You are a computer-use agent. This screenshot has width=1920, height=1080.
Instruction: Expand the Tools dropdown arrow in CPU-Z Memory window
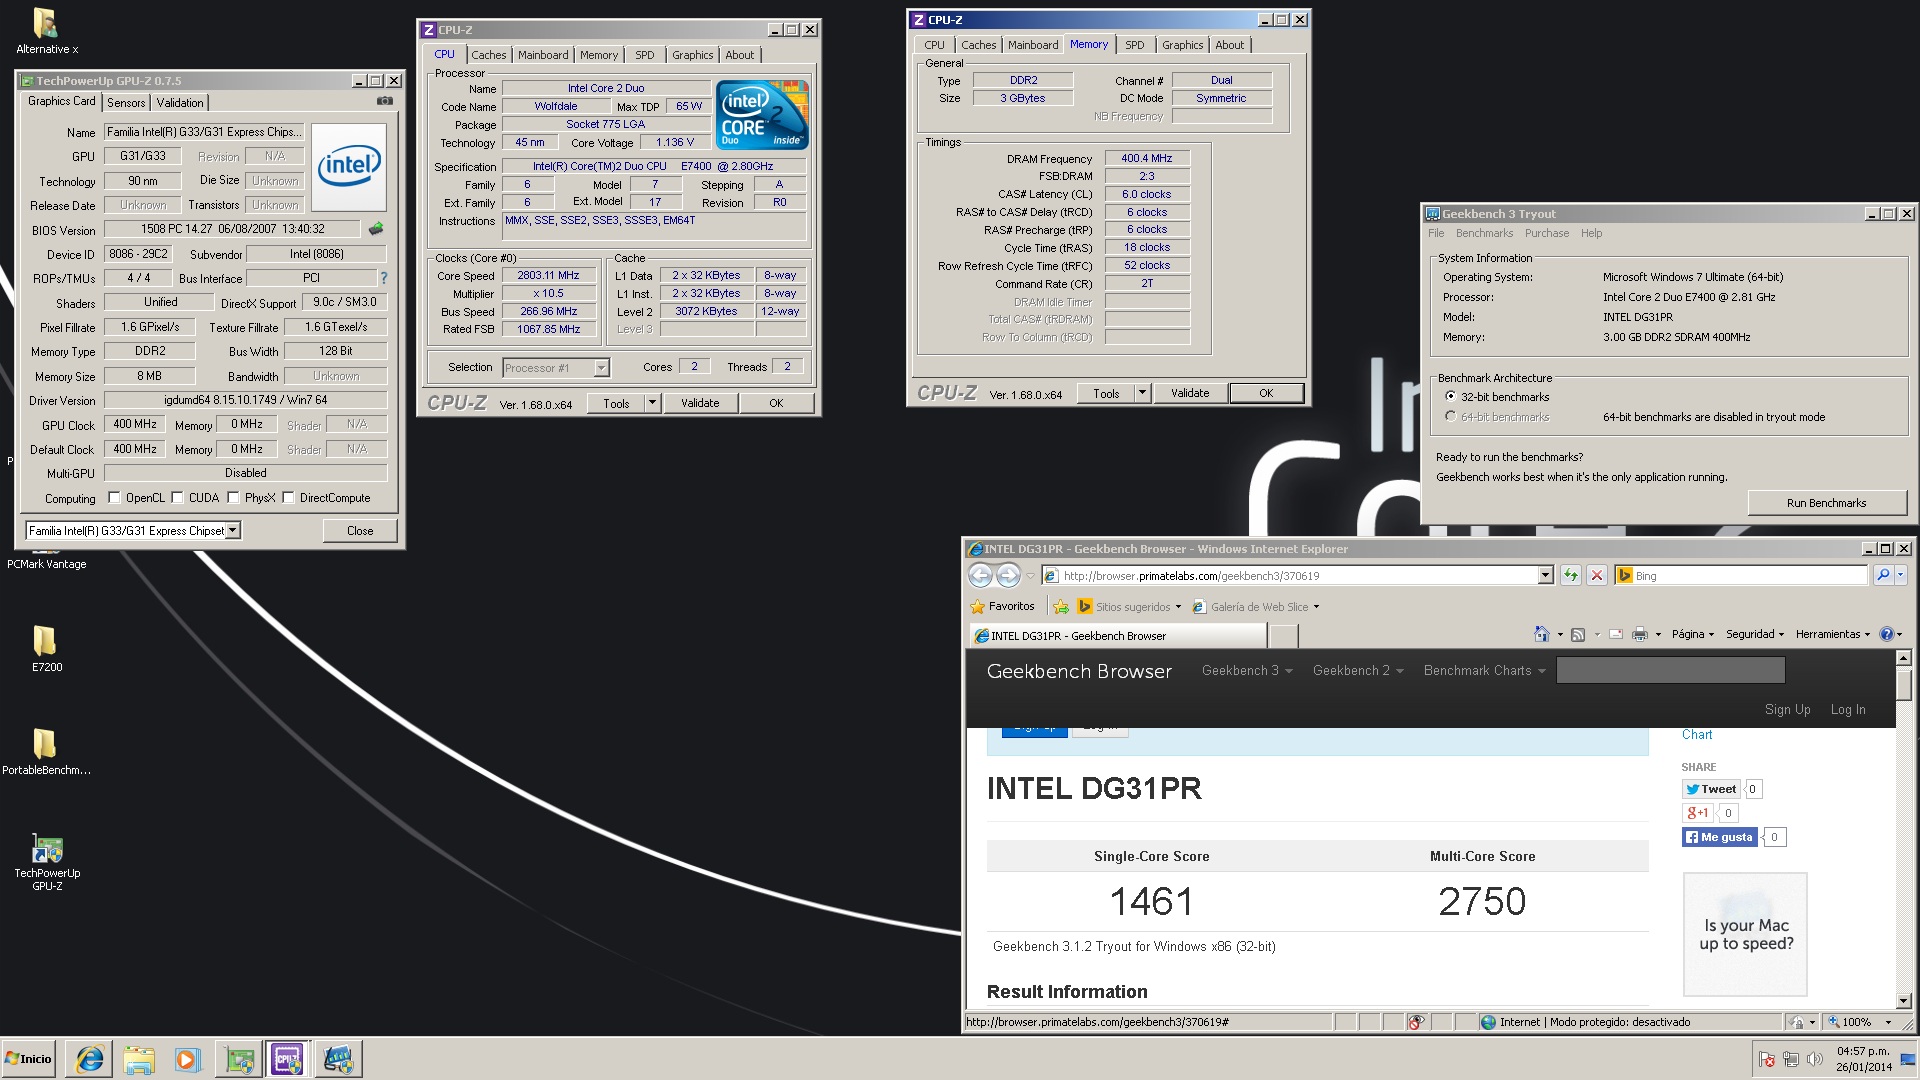[x=1142, y=393]
